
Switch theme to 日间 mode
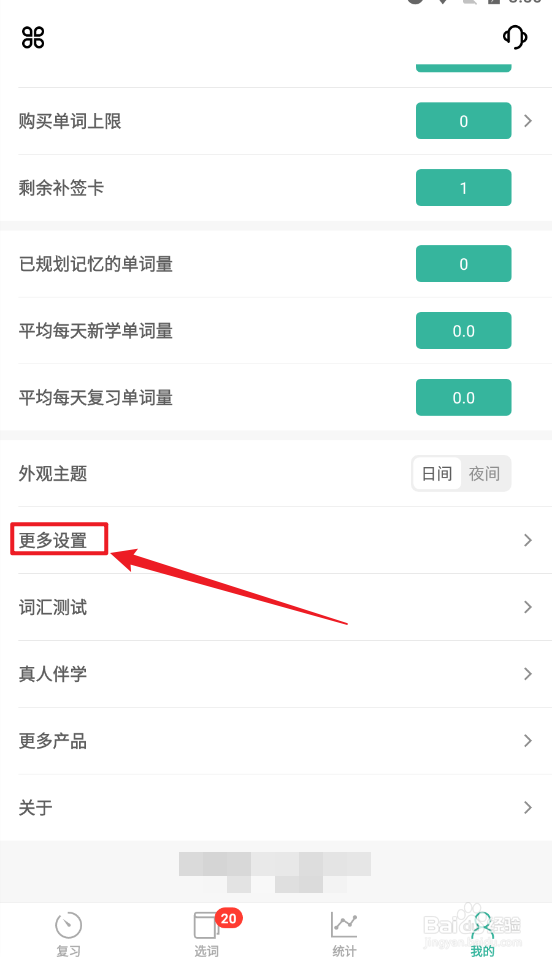(437, 474)
